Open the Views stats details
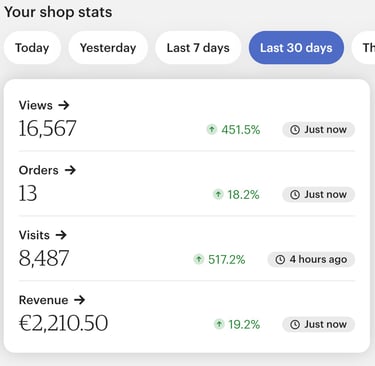 point(44,105)
